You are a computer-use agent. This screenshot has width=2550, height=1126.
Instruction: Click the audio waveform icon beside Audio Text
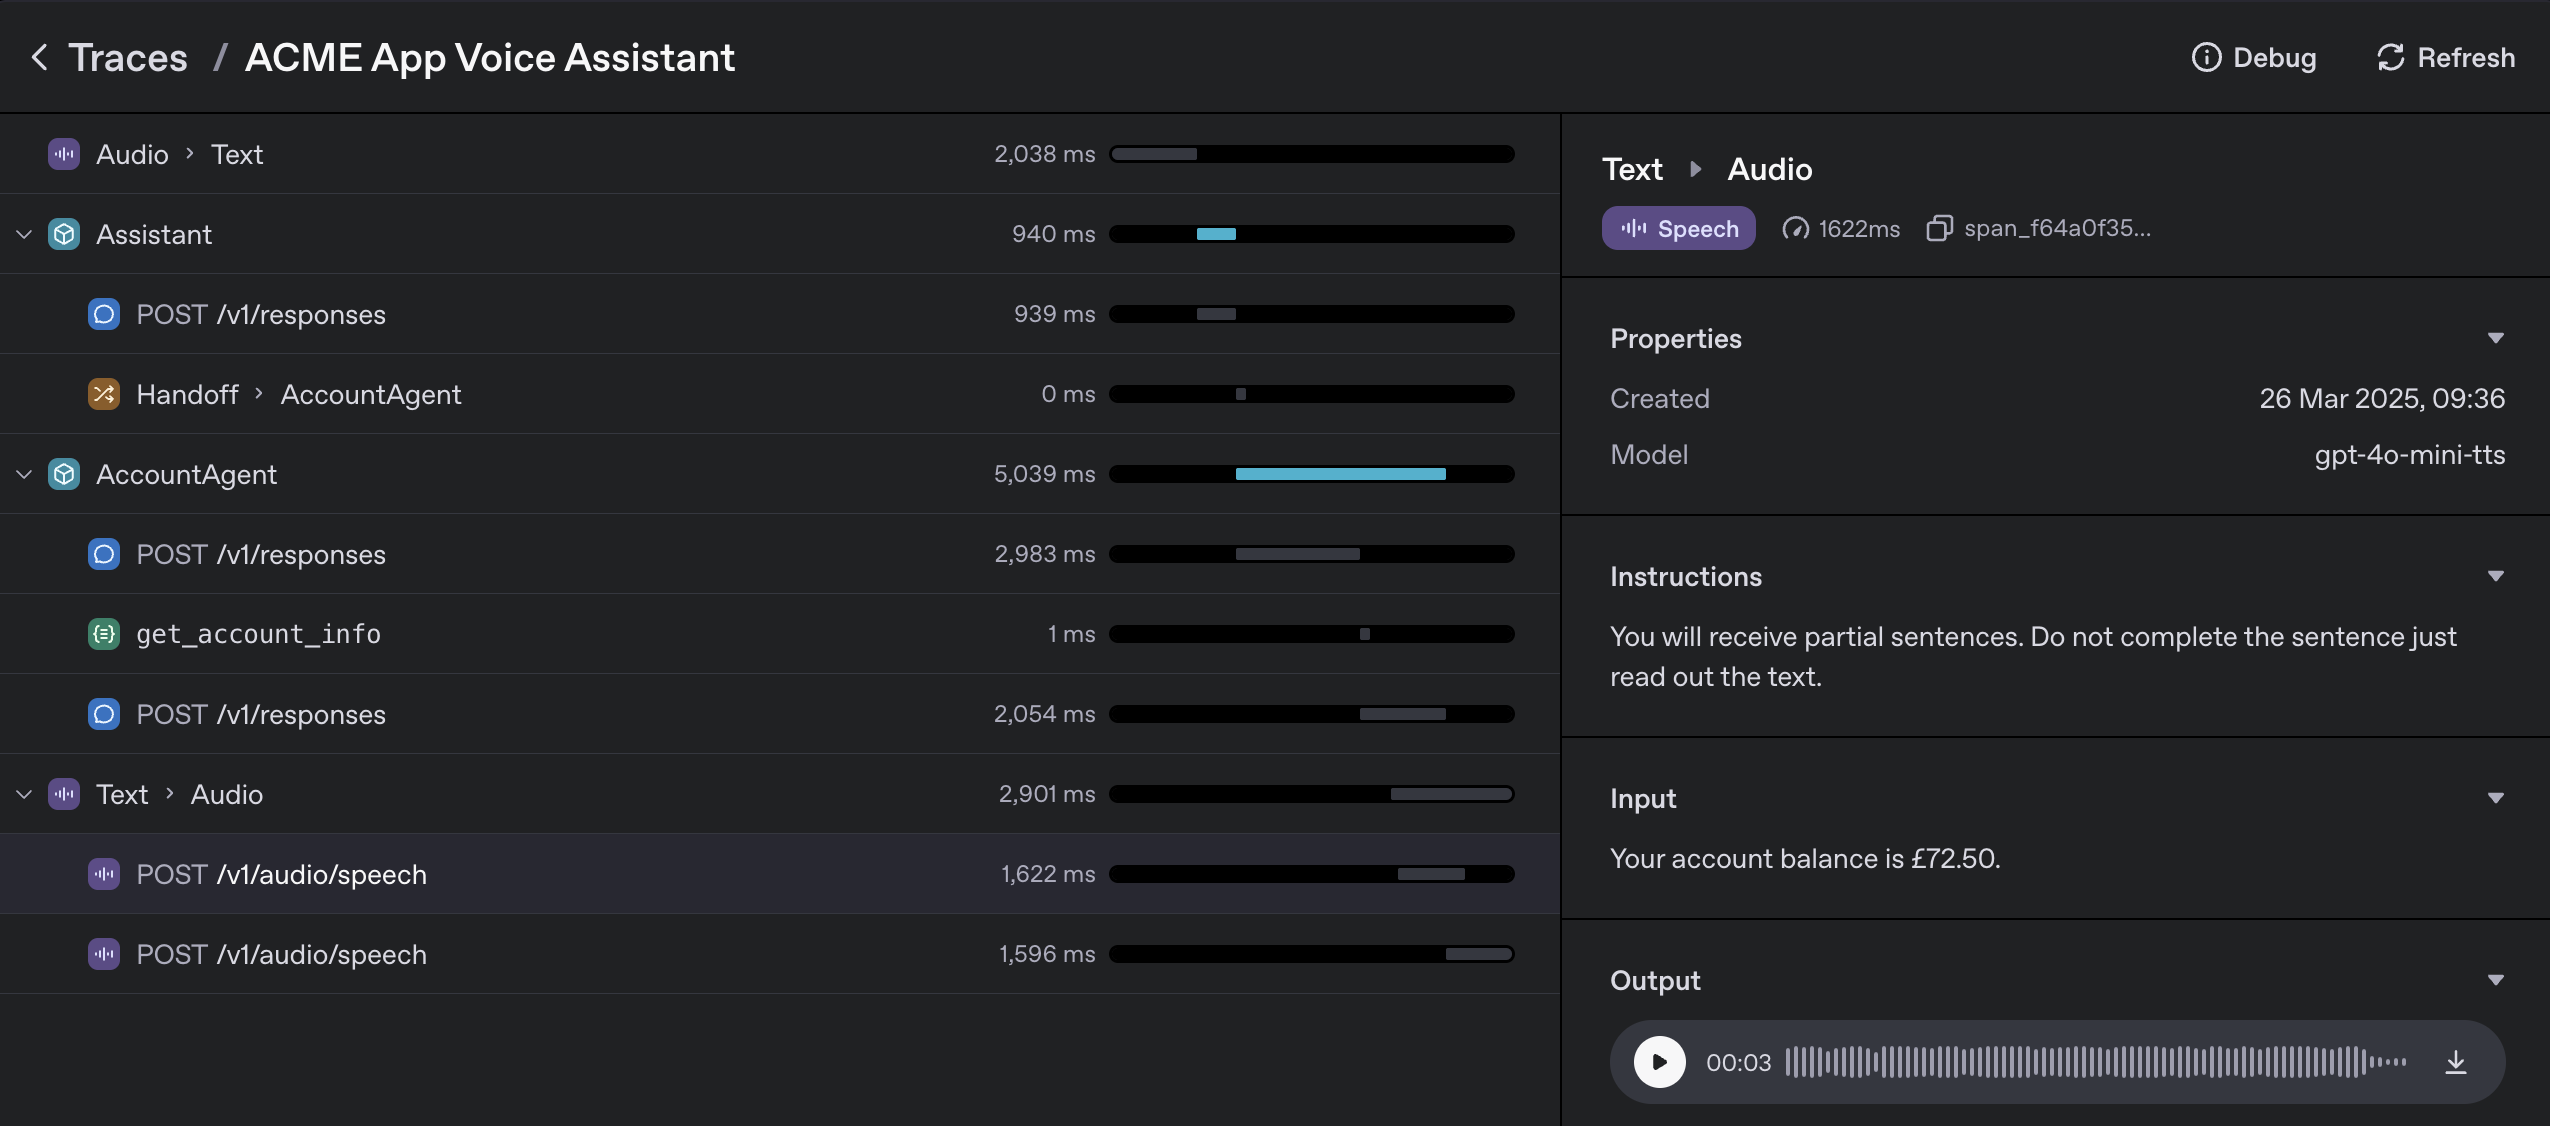coord(63,153)
